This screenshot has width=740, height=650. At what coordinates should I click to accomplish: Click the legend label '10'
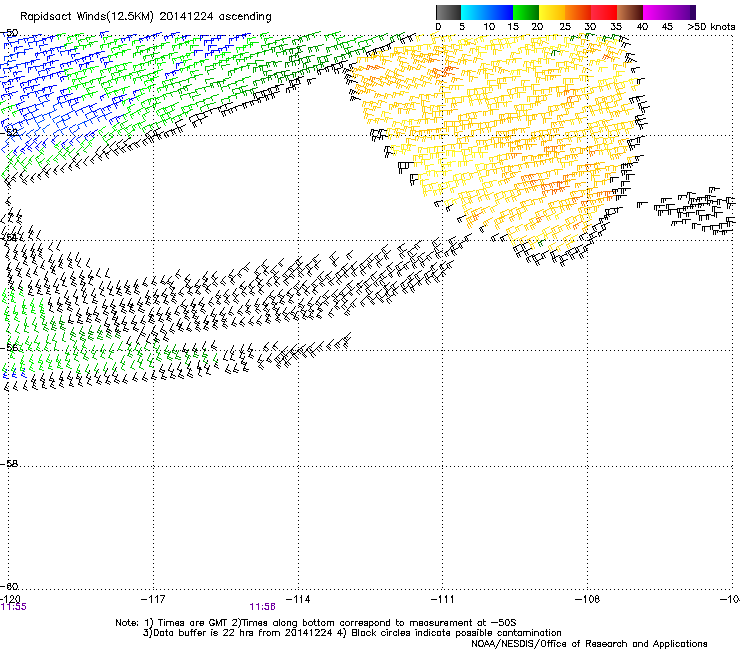click(489, 27)
